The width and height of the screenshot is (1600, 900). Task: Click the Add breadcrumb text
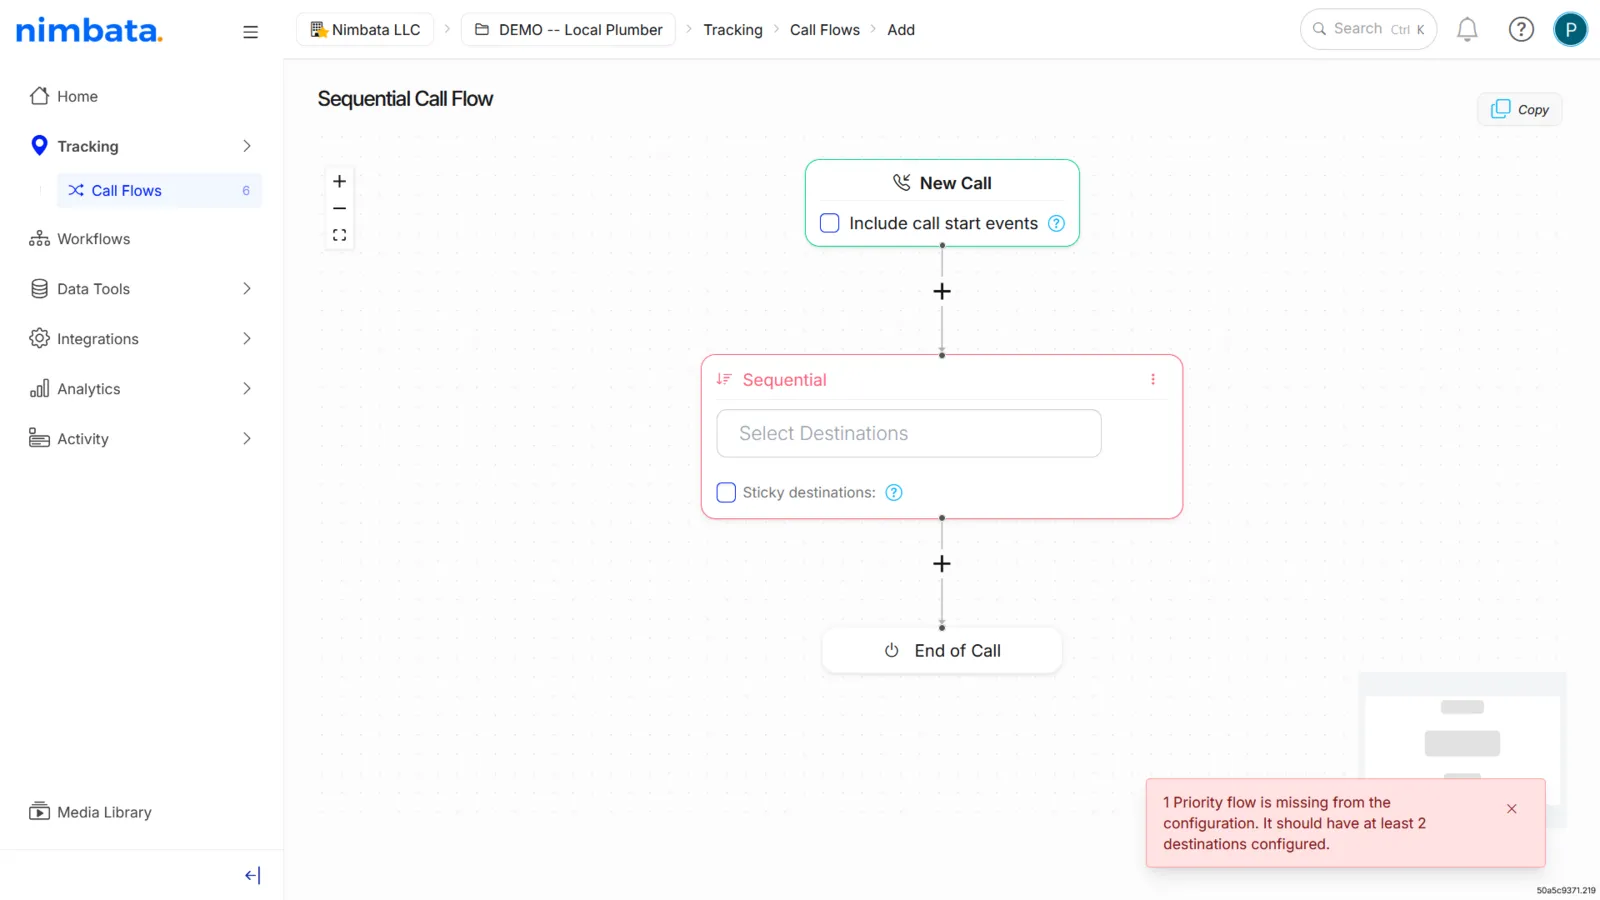coord(901,30)
